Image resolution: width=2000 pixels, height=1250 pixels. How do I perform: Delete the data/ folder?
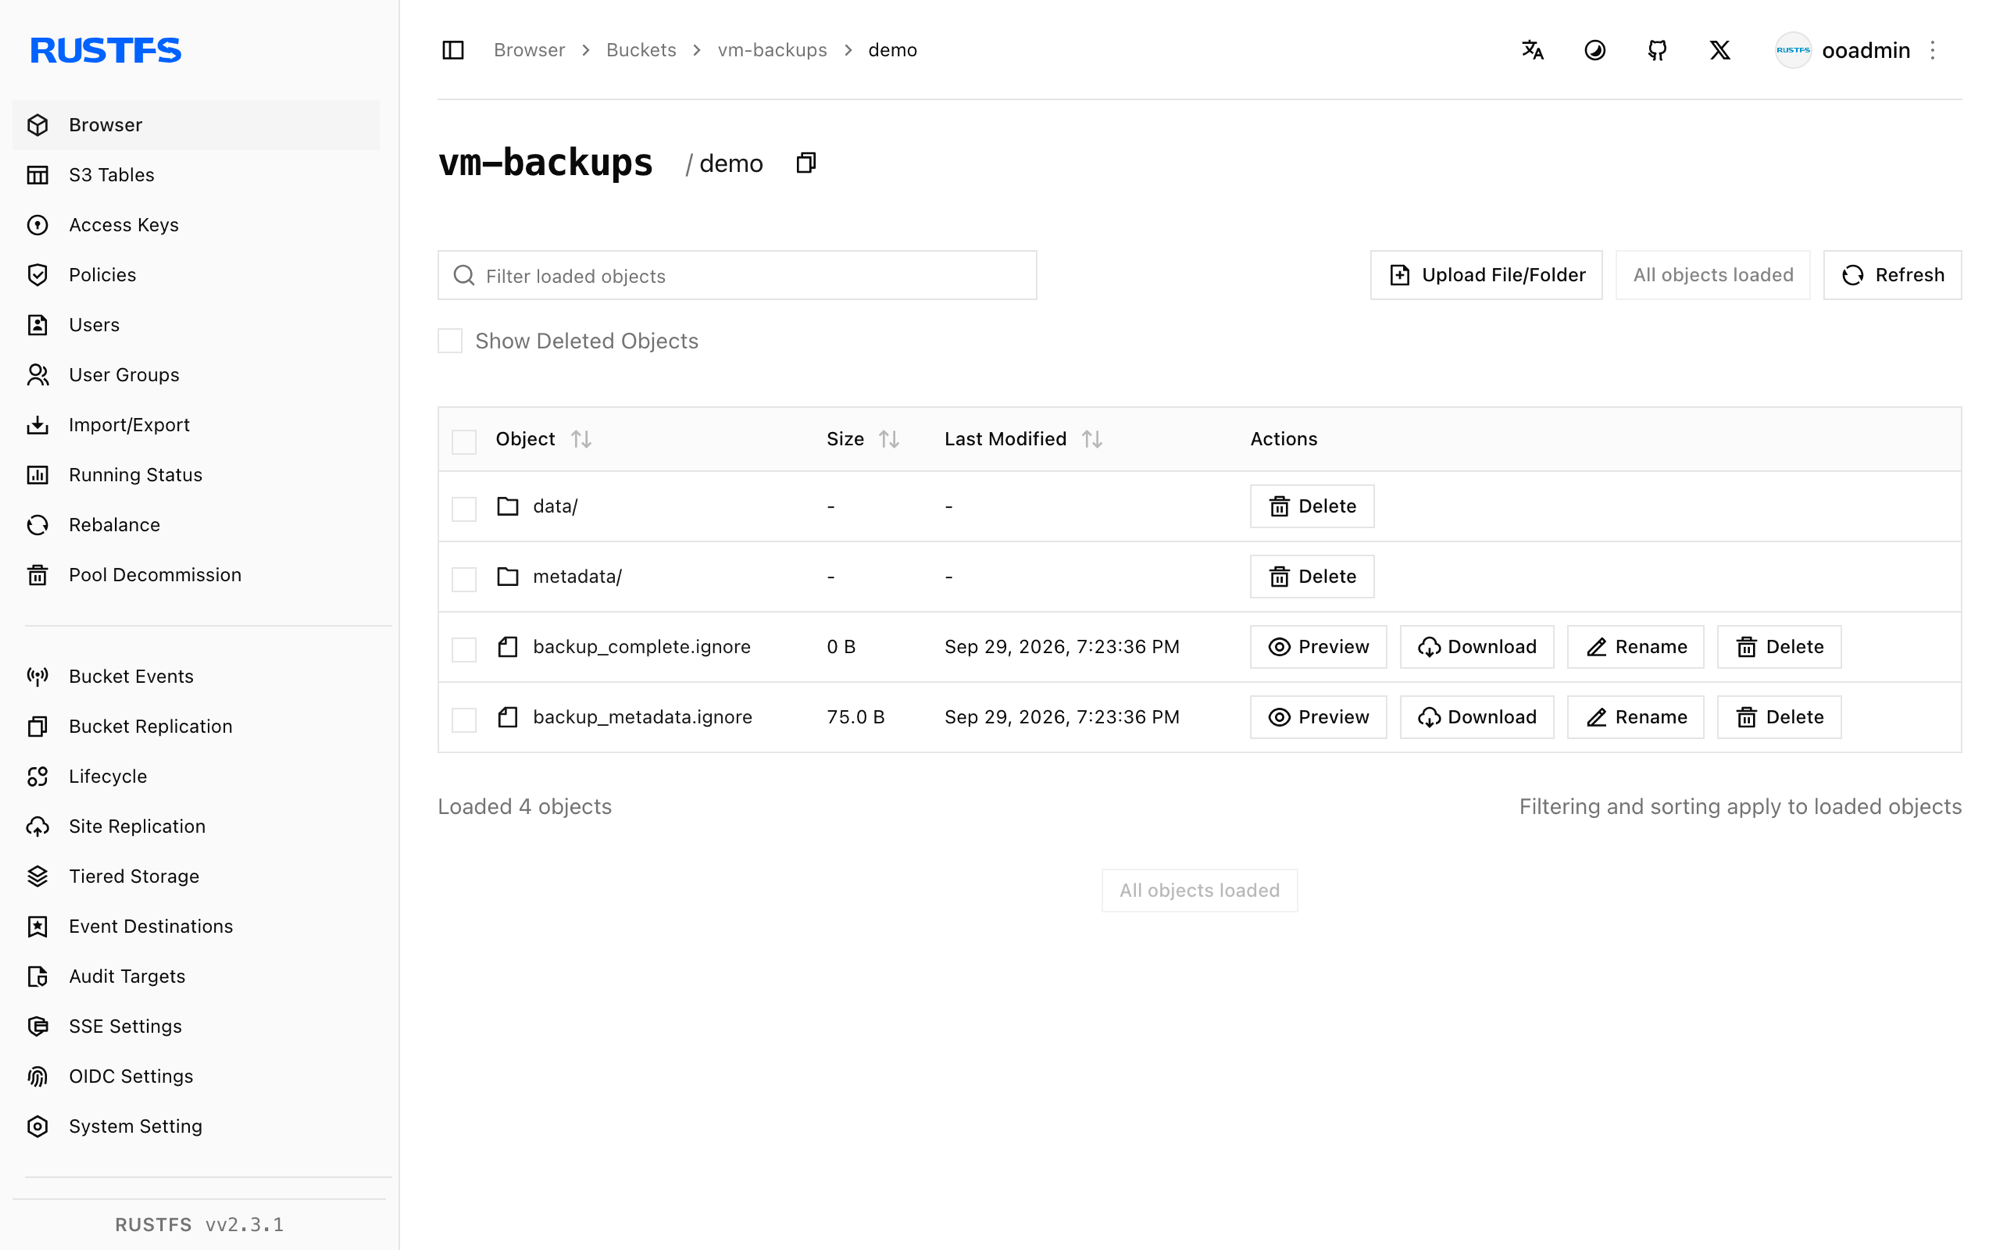[1312, 506]
